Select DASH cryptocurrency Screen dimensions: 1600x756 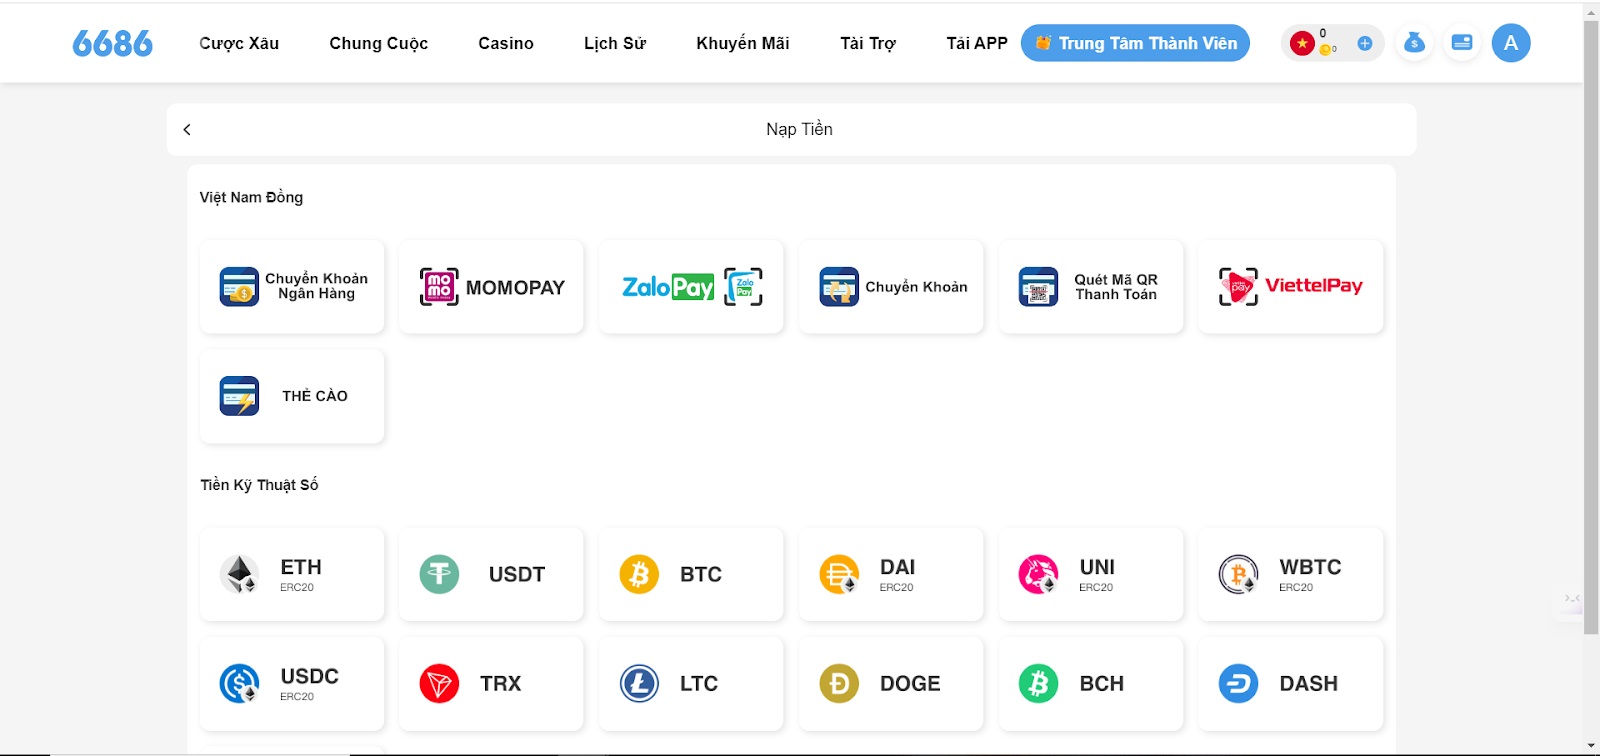tap(1291, 684)
